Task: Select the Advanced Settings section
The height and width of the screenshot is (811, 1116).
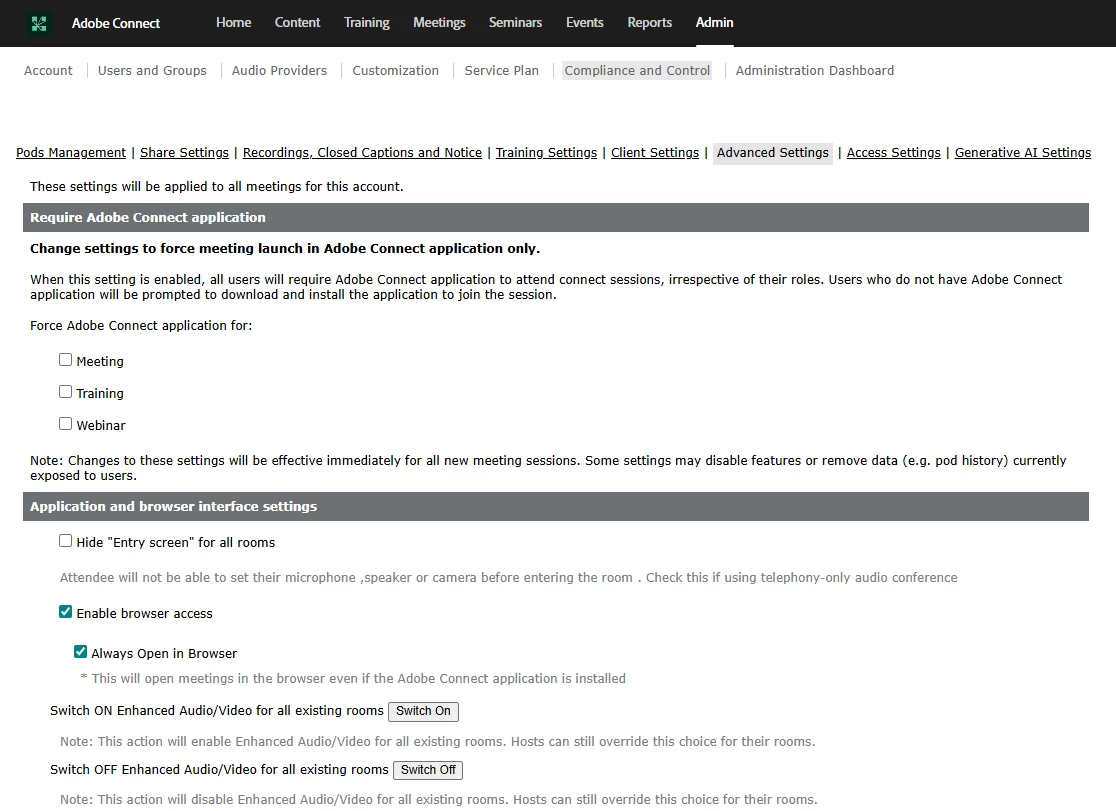Action: 773,152
